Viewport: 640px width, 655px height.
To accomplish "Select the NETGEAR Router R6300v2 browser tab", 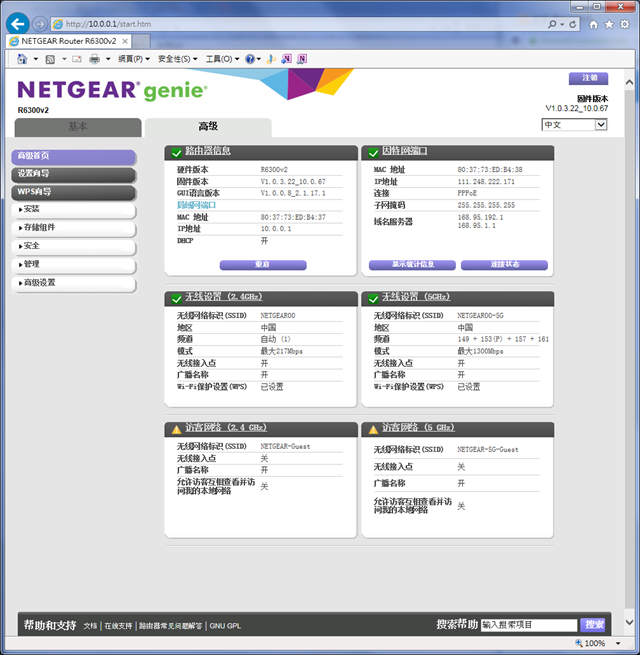I will tap(69, 41).
